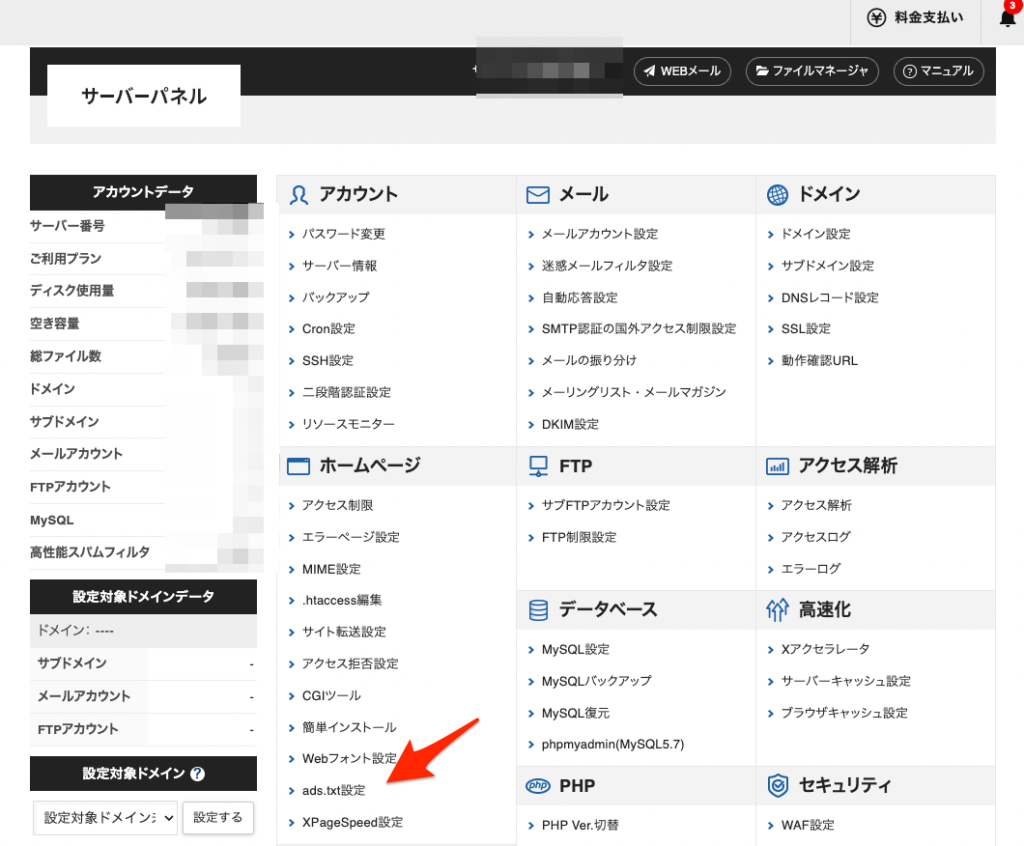Click the メール envelope icon

click(x=538, y=195)
